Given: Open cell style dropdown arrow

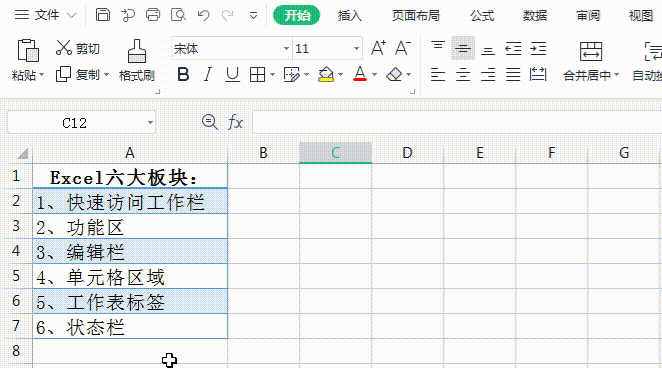Looking at the screenshot, I should 307,75.
